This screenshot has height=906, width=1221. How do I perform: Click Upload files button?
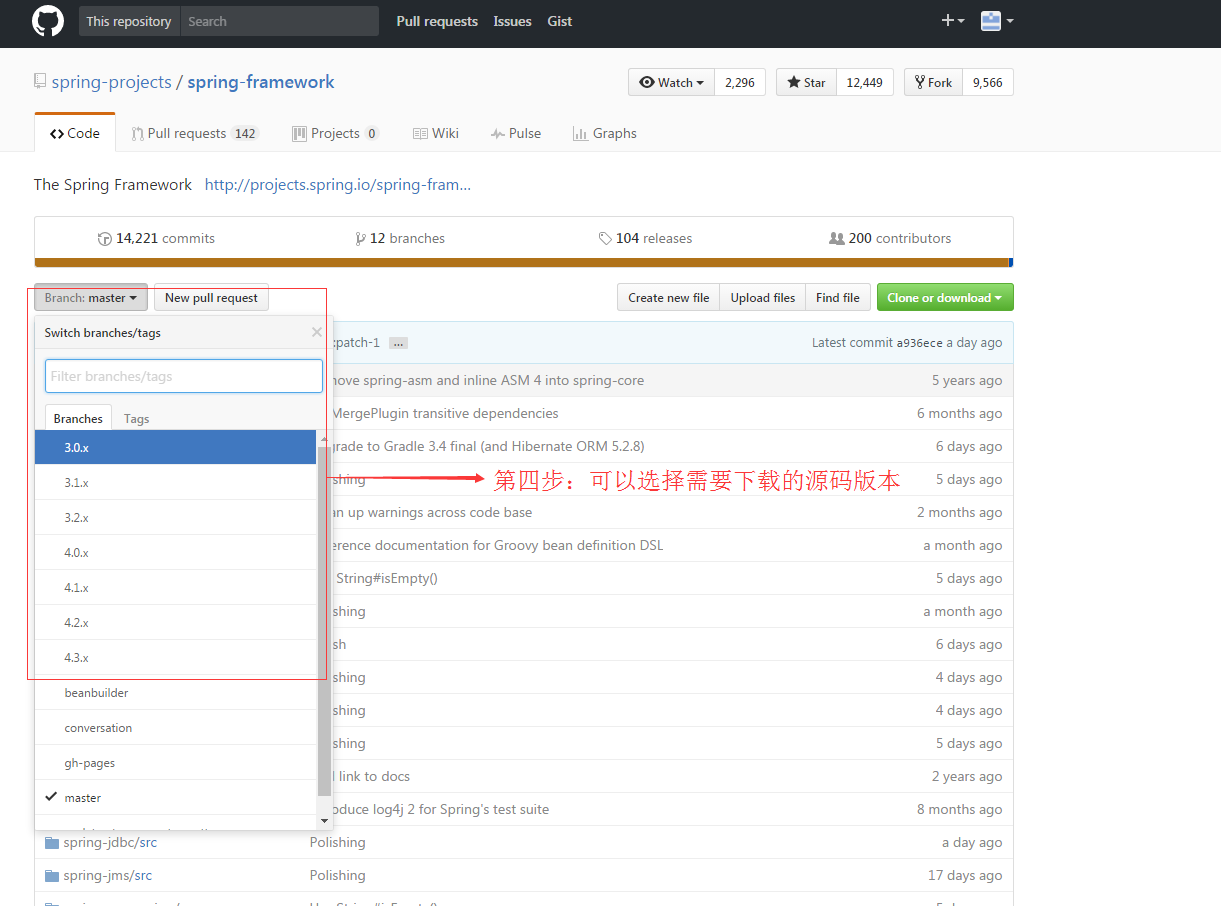(x=762, y=297)
